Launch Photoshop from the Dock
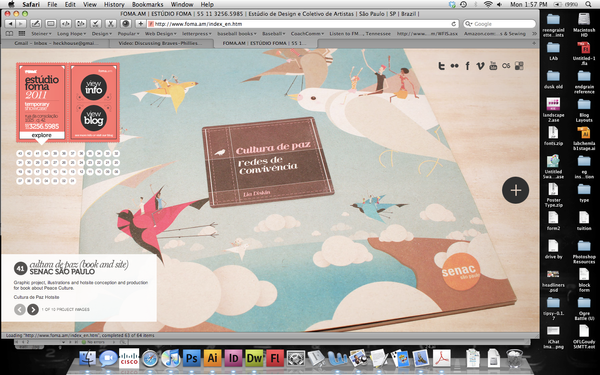Image resolution: width=600 pixels, height=375 pixels. tap(191, 359)
